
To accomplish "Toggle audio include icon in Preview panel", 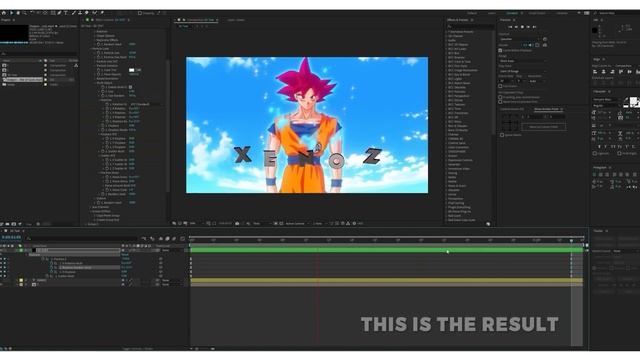I will point(530,45).
